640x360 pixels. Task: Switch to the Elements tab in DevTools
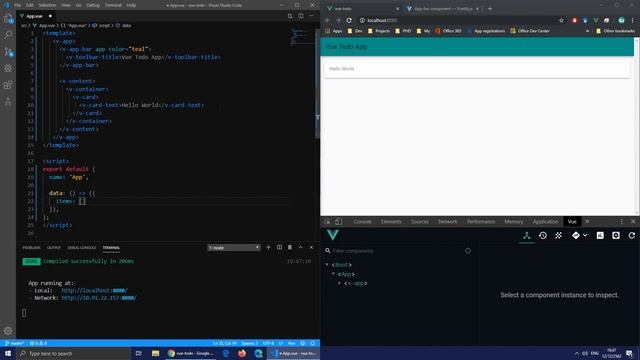point(391,222)
